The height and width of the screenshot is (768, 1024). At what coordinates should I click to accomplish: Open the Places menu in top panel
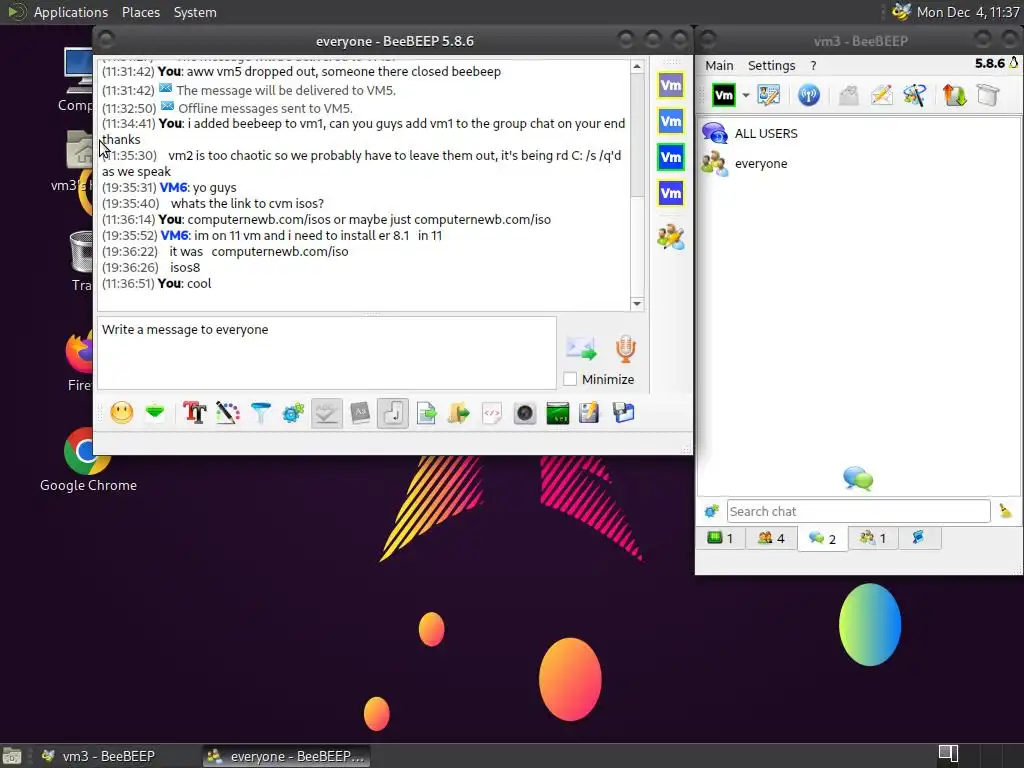(x=140, y=12)
